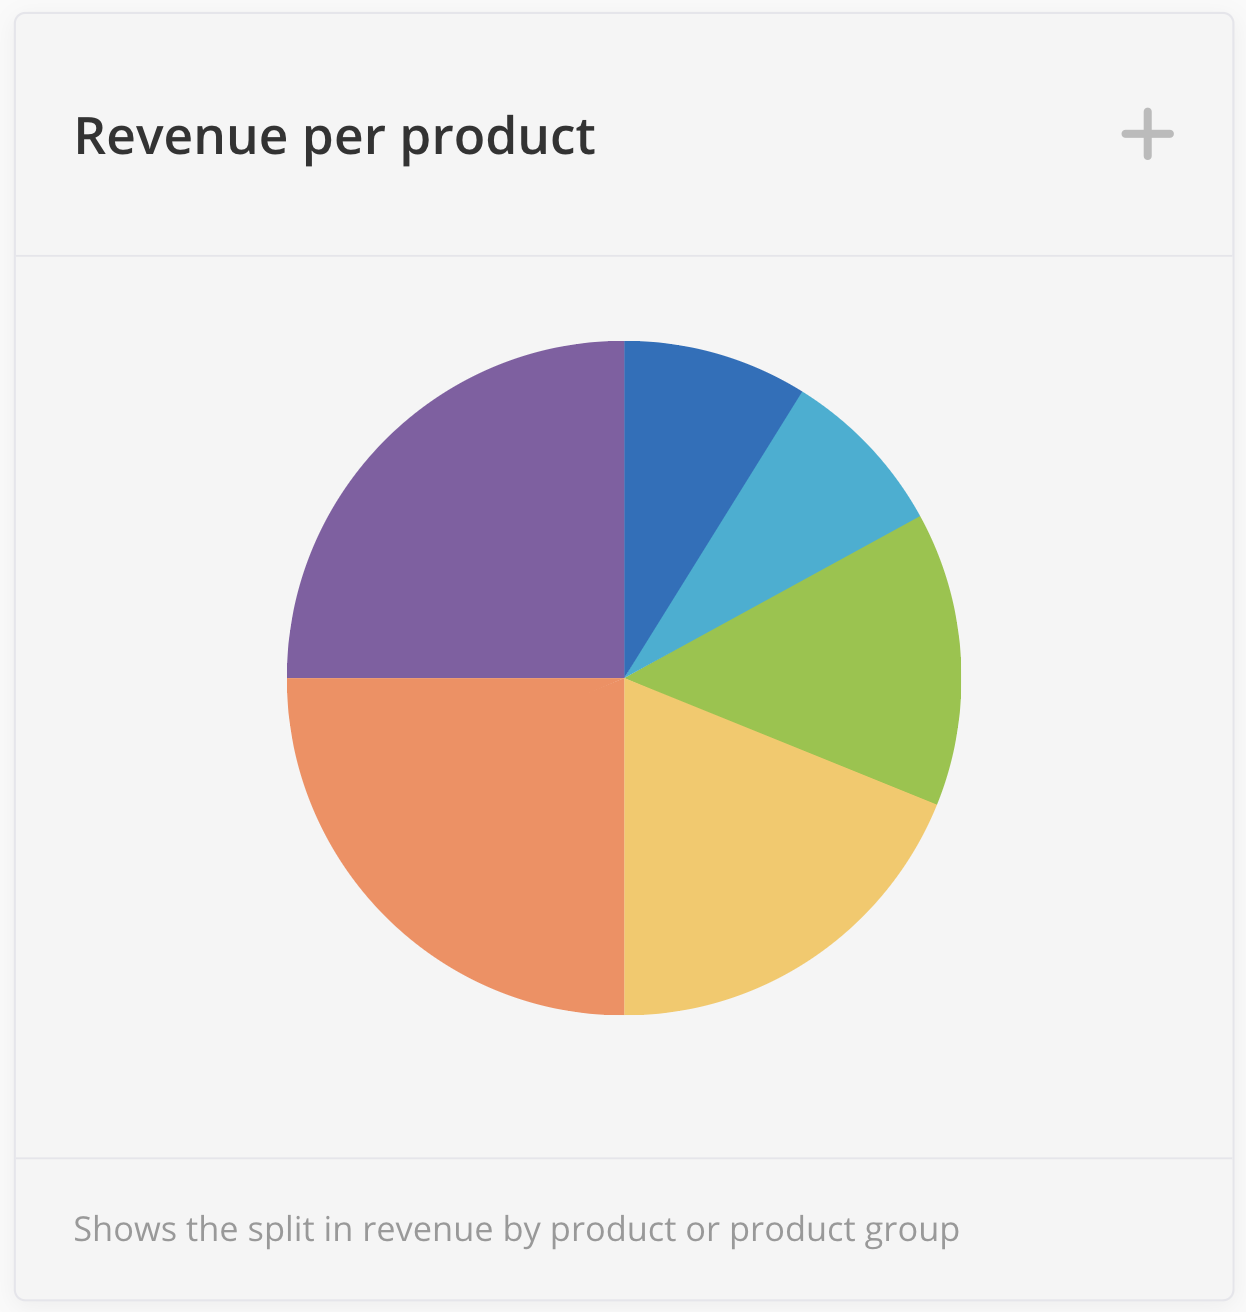
Task: Click the pie chart's center point
Action: [x=624, y=678]
